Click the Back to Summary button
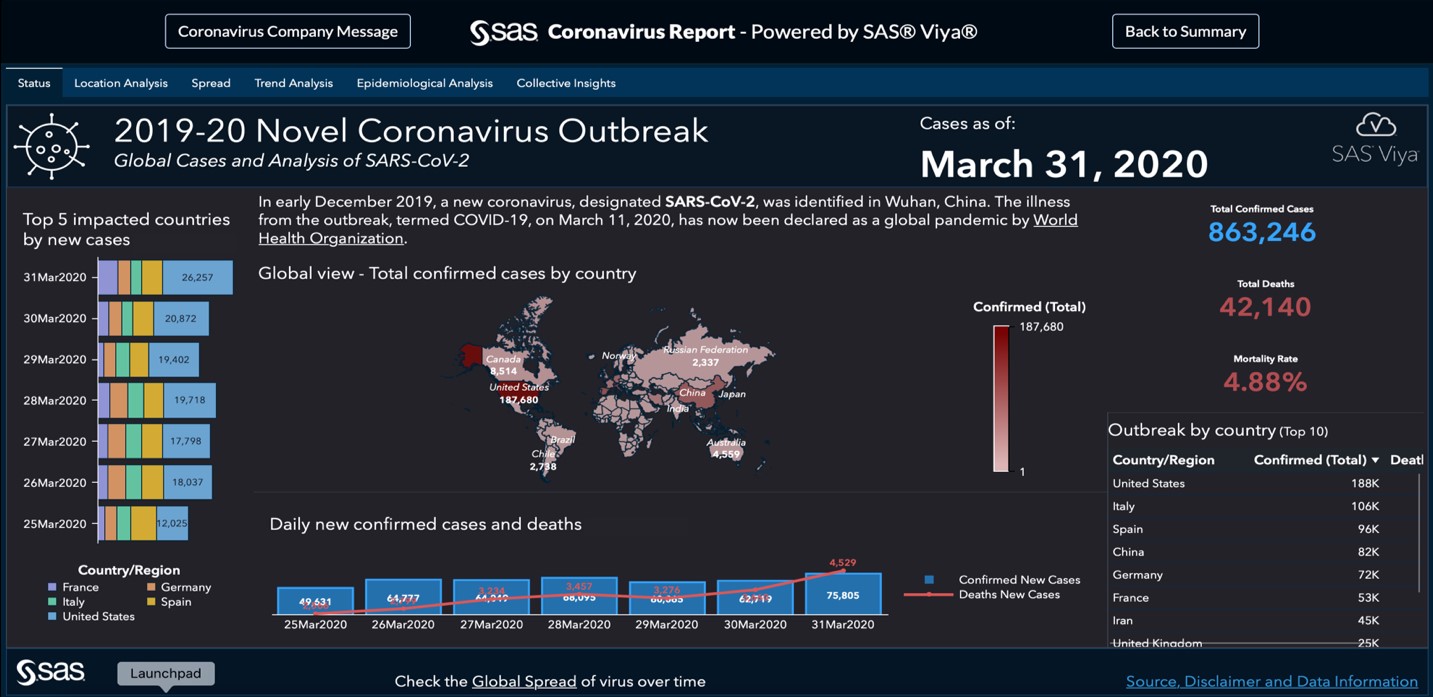Viewport: 1433px width, 697px height. tap(1185, 31)
